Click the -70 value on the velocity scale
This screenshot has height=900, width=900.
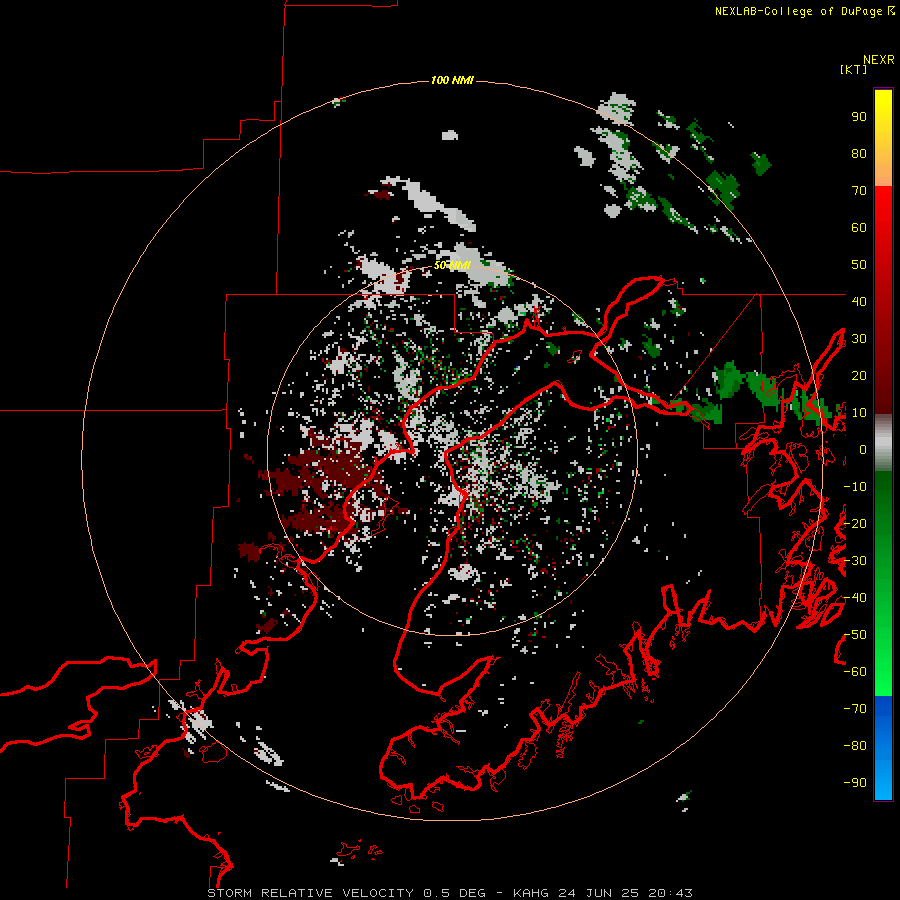pos(855,709)
